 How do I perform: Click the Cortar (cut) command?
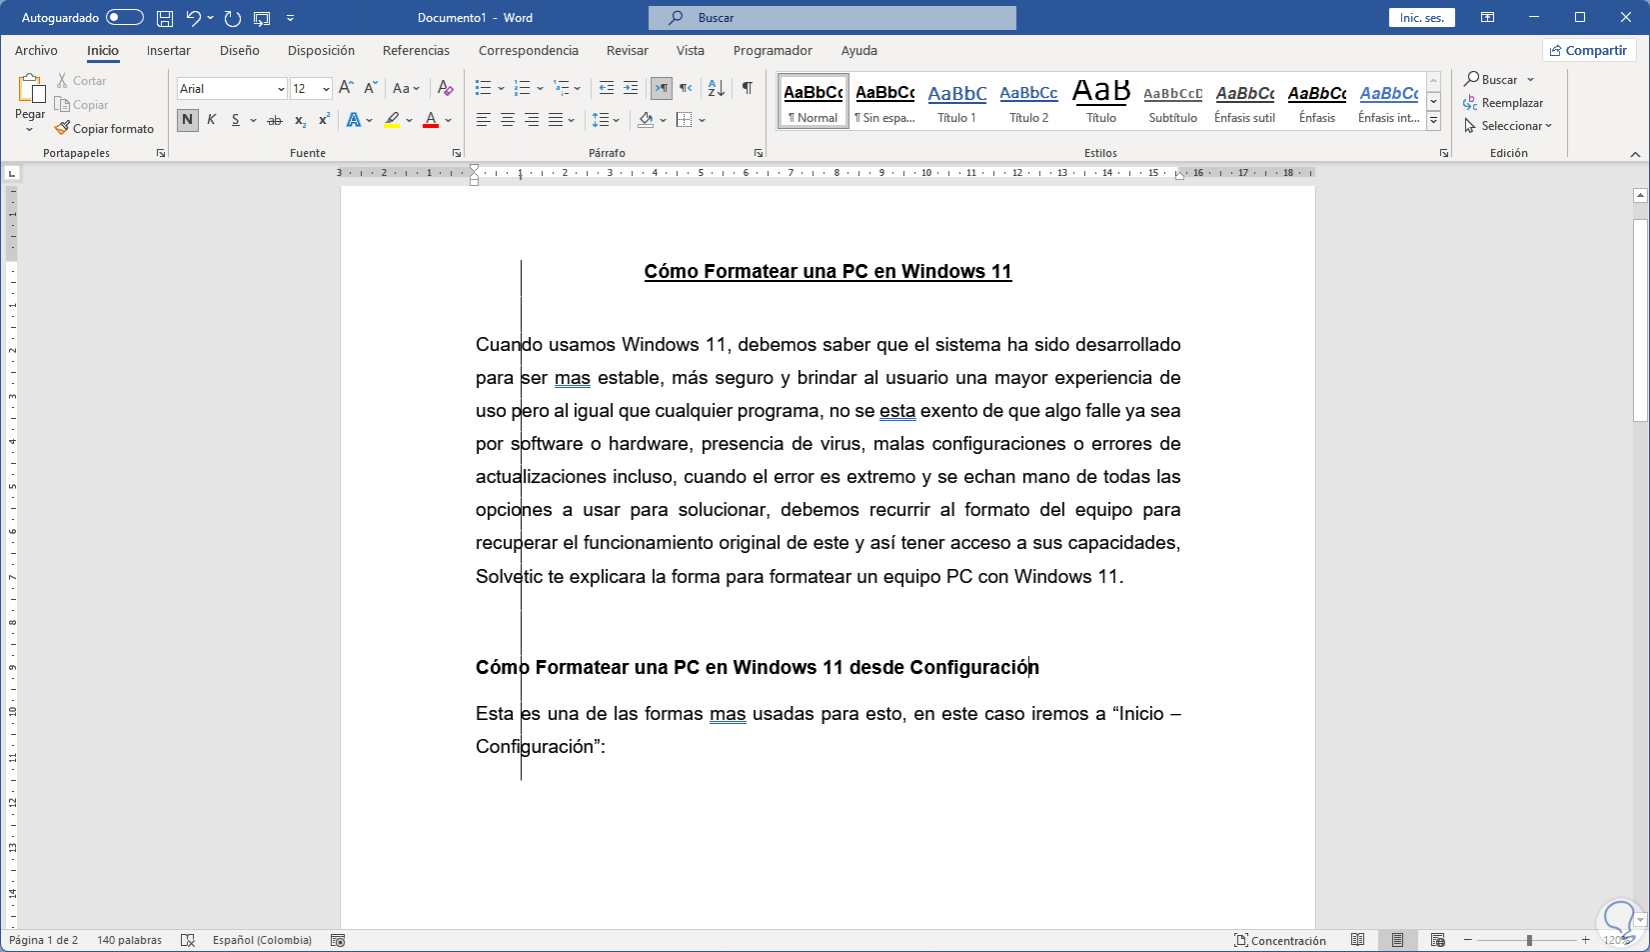81,80
